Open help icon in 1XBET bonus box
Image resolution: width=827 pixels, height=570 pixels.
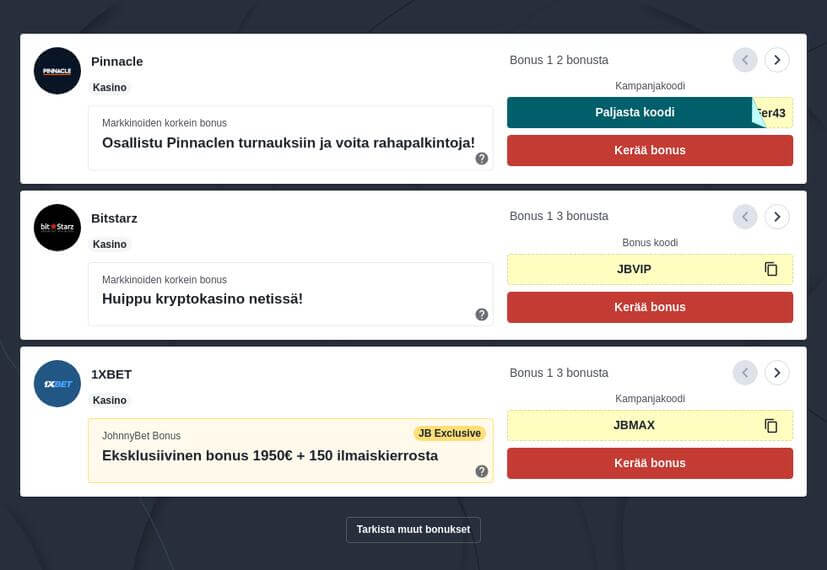tap(481, 471)
